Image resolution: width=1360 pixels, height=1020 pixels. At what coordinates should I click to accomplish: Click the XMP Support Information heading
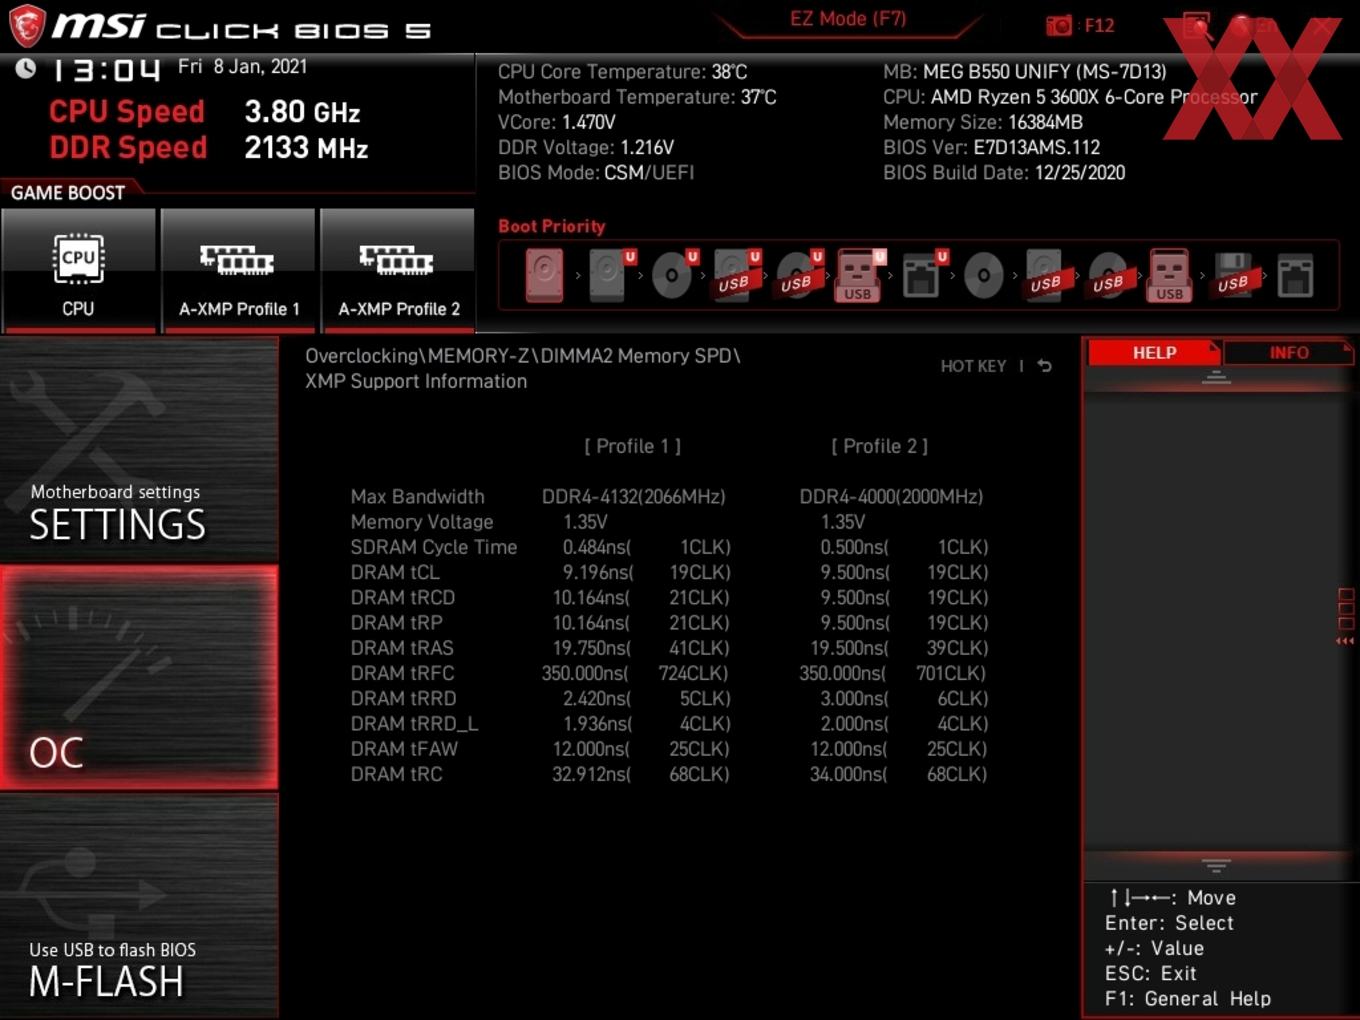[416, 381]
